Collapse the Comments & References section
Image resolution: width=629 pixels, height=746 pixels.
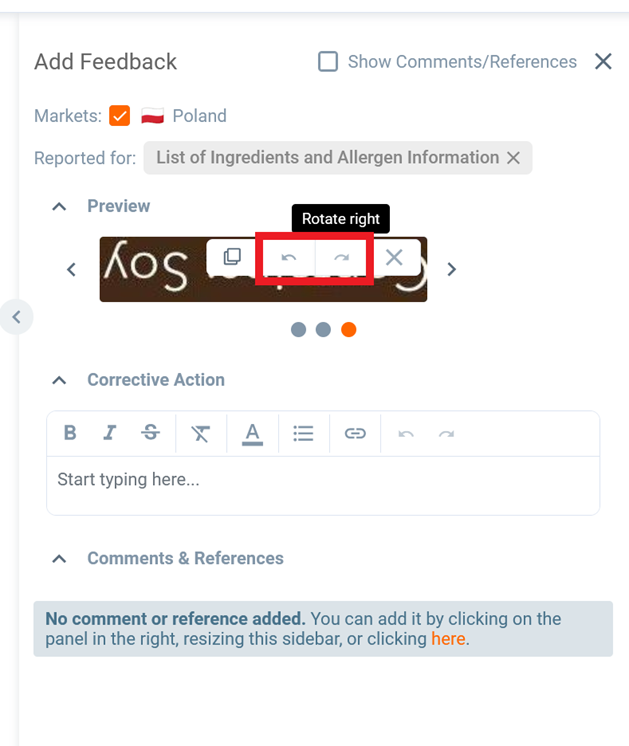pos(59,558)
